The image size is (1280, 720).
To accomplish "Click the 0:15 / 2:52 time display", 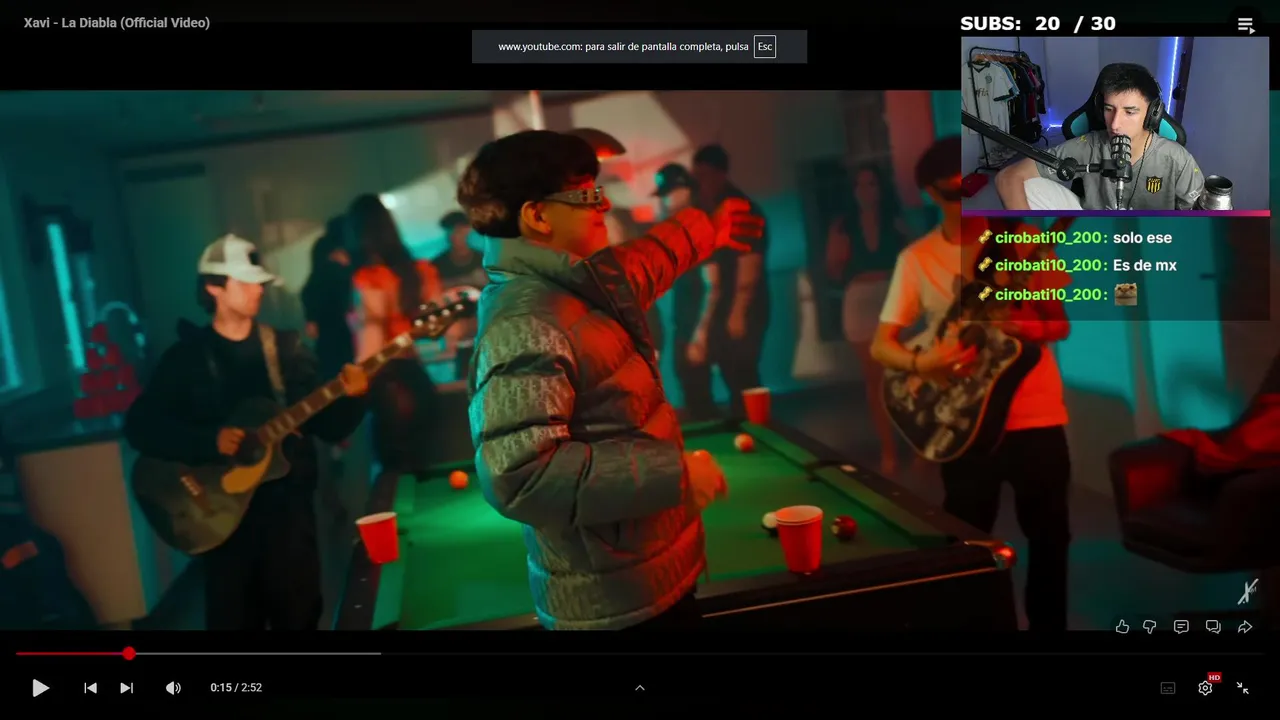I will 236,688.
